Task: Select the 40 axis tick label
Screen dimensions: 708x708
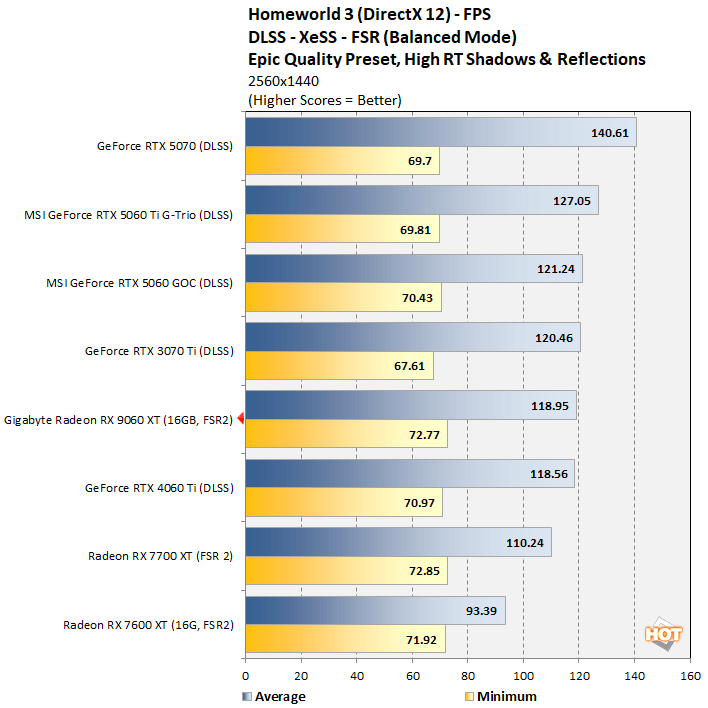Action: pos(357,676)
